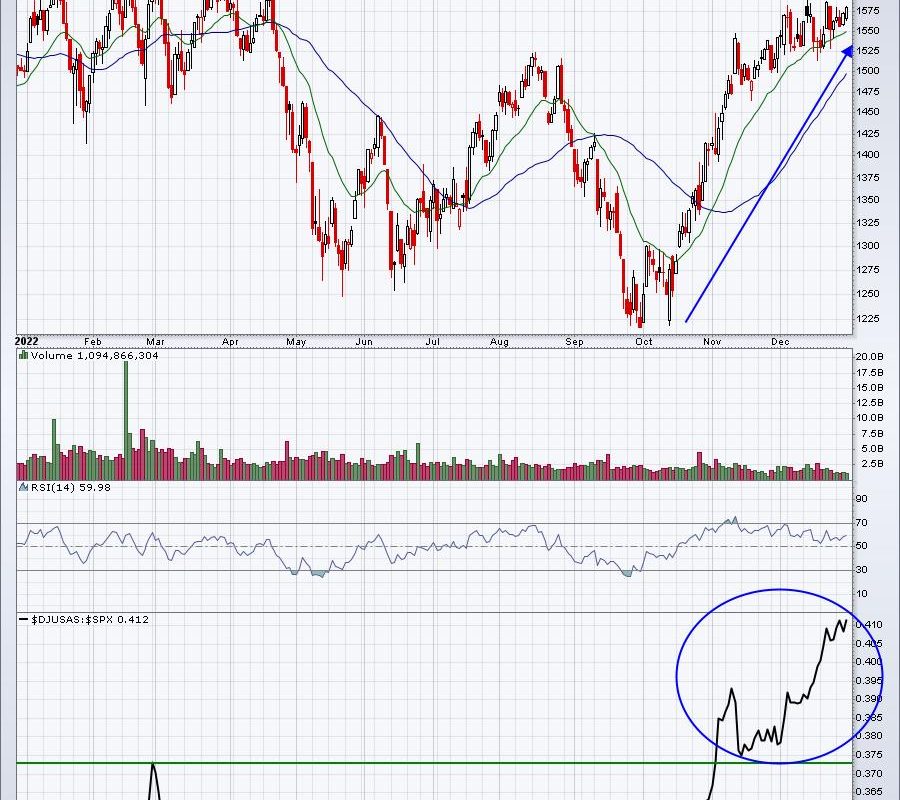Click the 1375 price axis value

pyautogui.click(x=868, y=177)
